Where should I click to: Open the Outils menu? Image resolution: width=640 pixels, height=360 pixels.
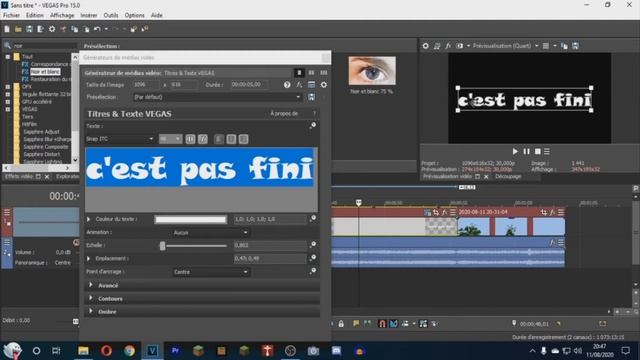point(111,15)
